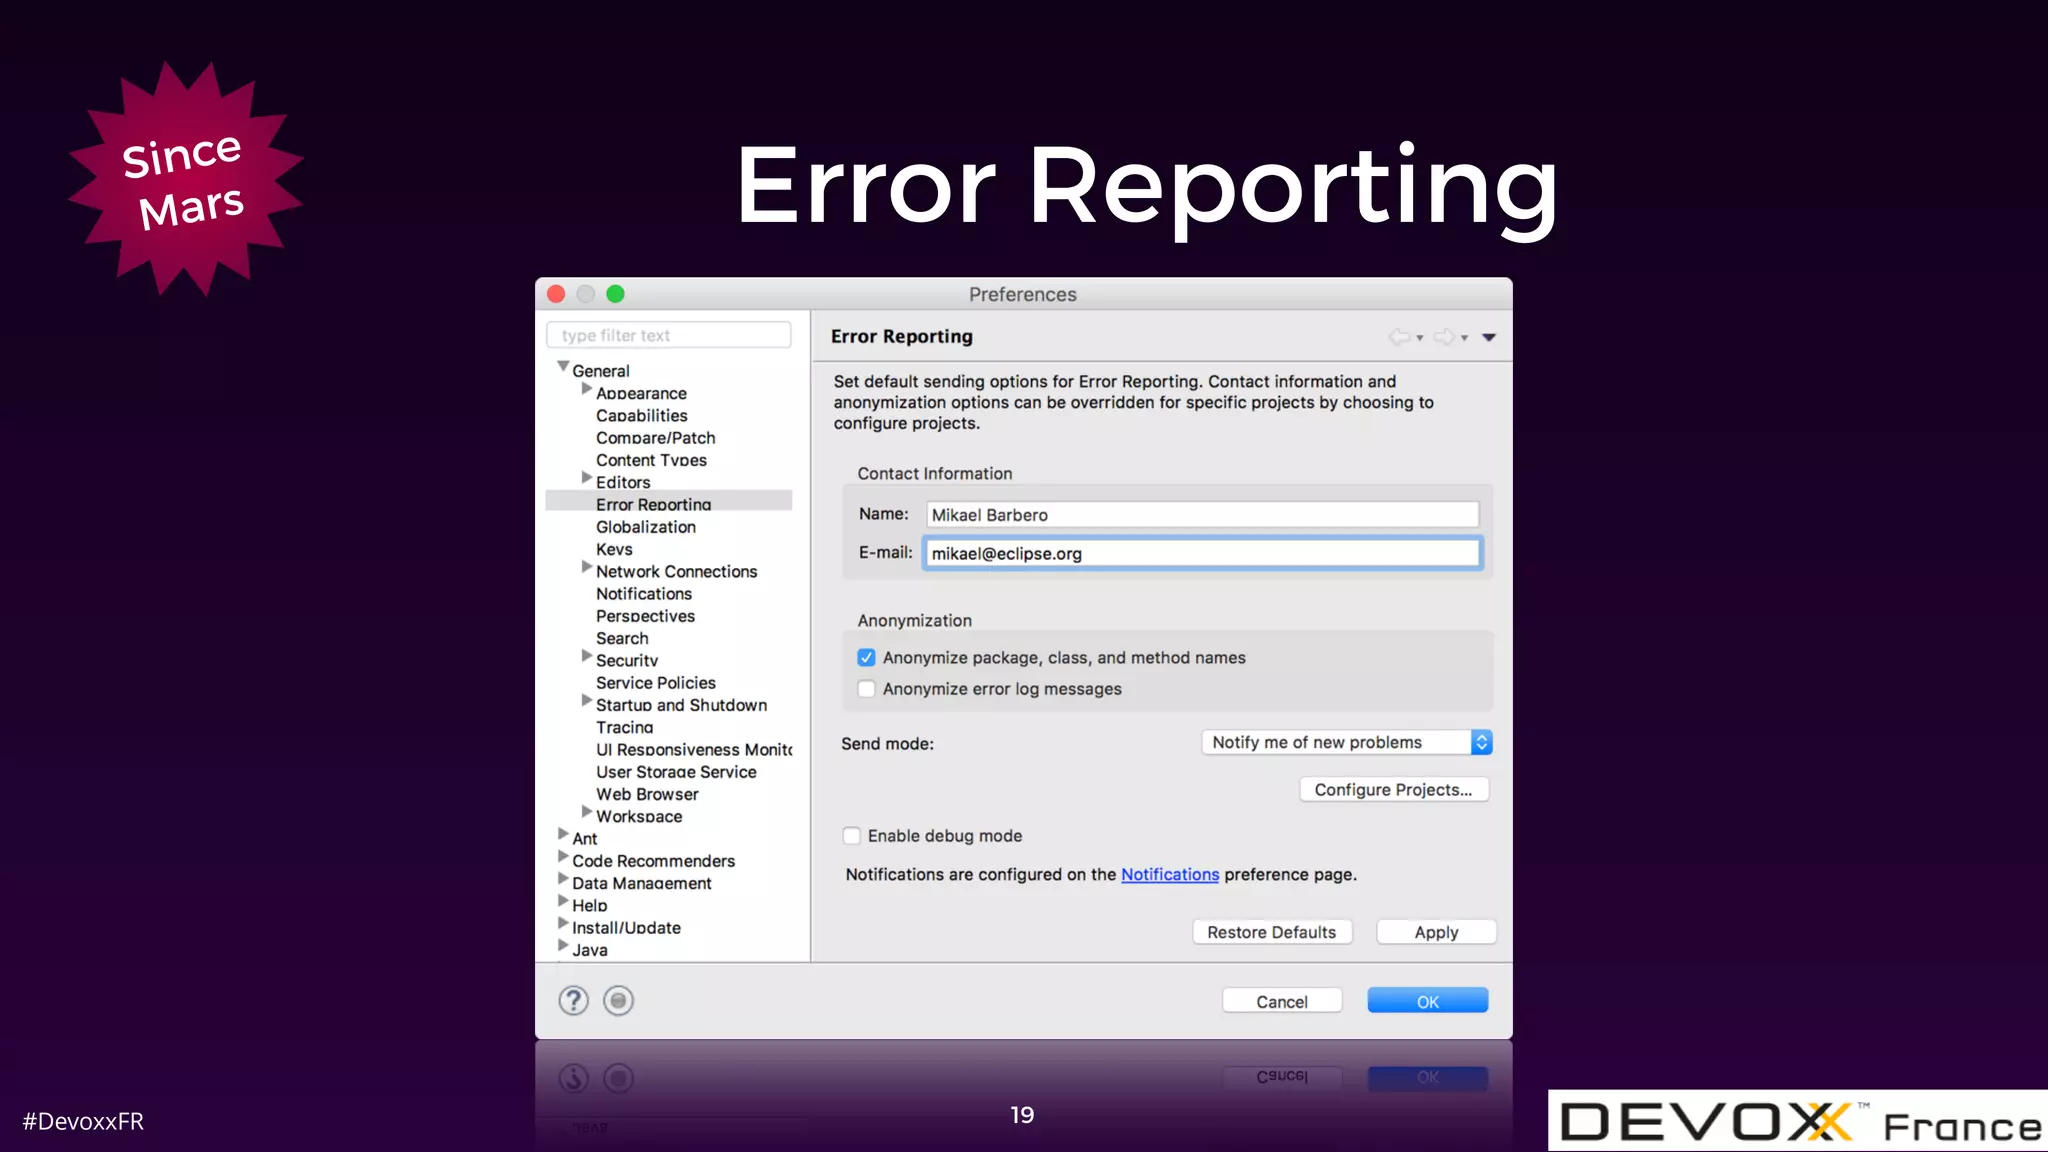Go forward with the navigation arrow
2048x1152 pixels.
coord(1444,337)
